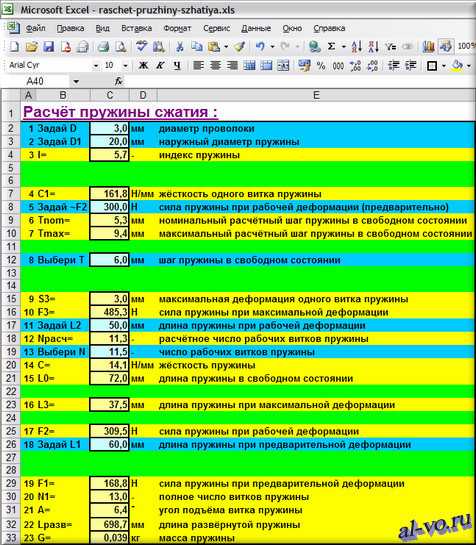This screenshot has height=545, width=476.
Task: Open Print Preview from toolbar
Action: pos(120,46)
